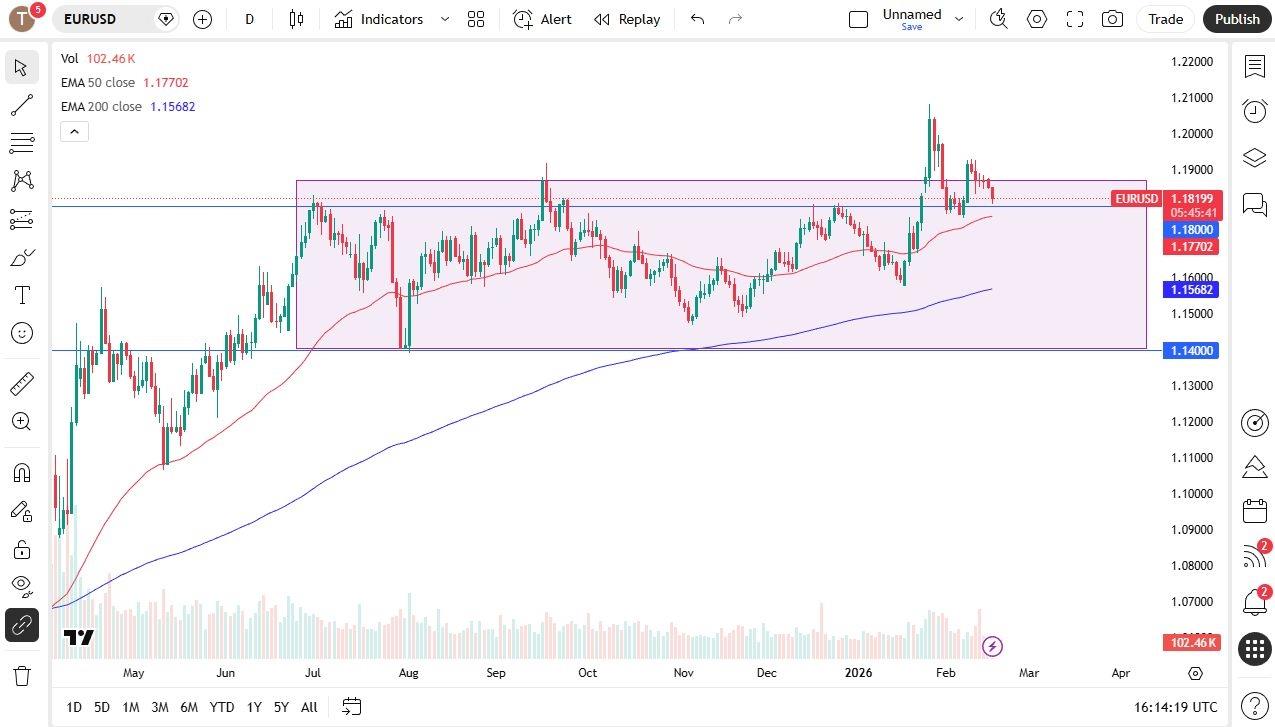Select the Text annotation tool
The image size is (1275, 727).
tap(22, 295)
